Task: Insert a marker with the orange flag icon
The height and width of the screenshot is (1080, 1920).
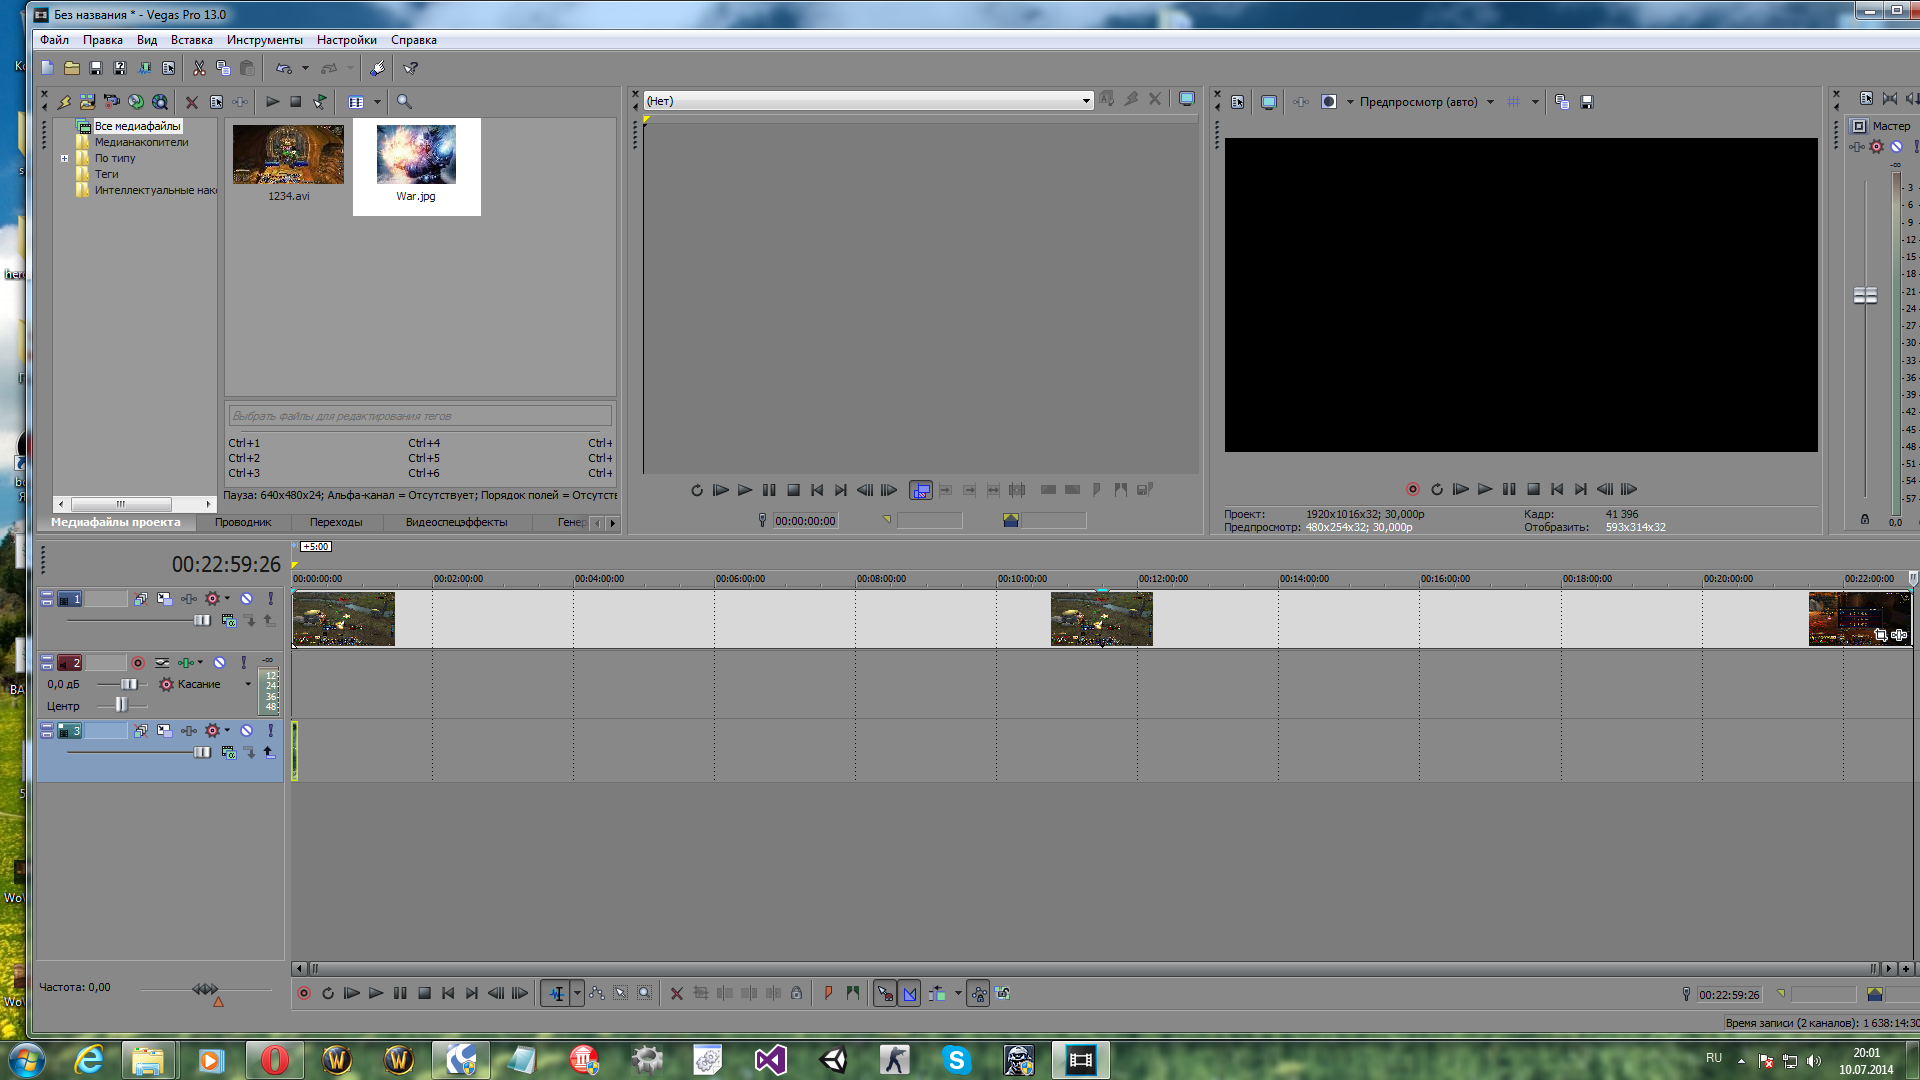Action: [828, 993]
